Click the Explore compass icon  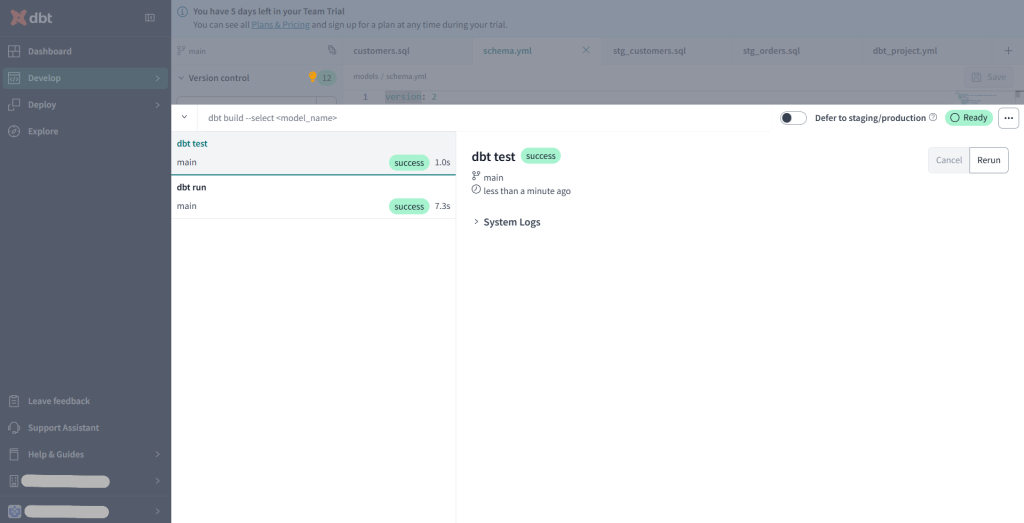pyautogui.click(x=14, y=131)
